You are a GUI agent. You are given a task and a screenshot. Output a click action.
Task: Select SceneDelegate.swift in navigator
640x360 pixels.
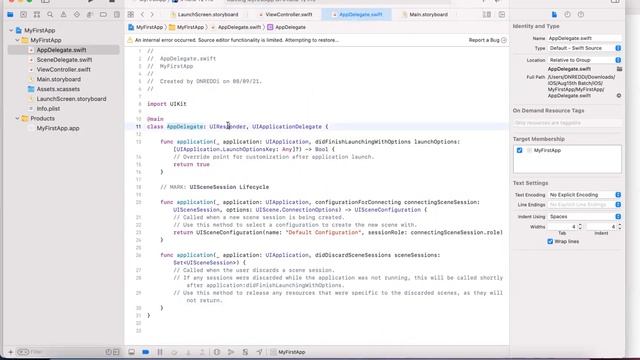[x=64, y=60]
